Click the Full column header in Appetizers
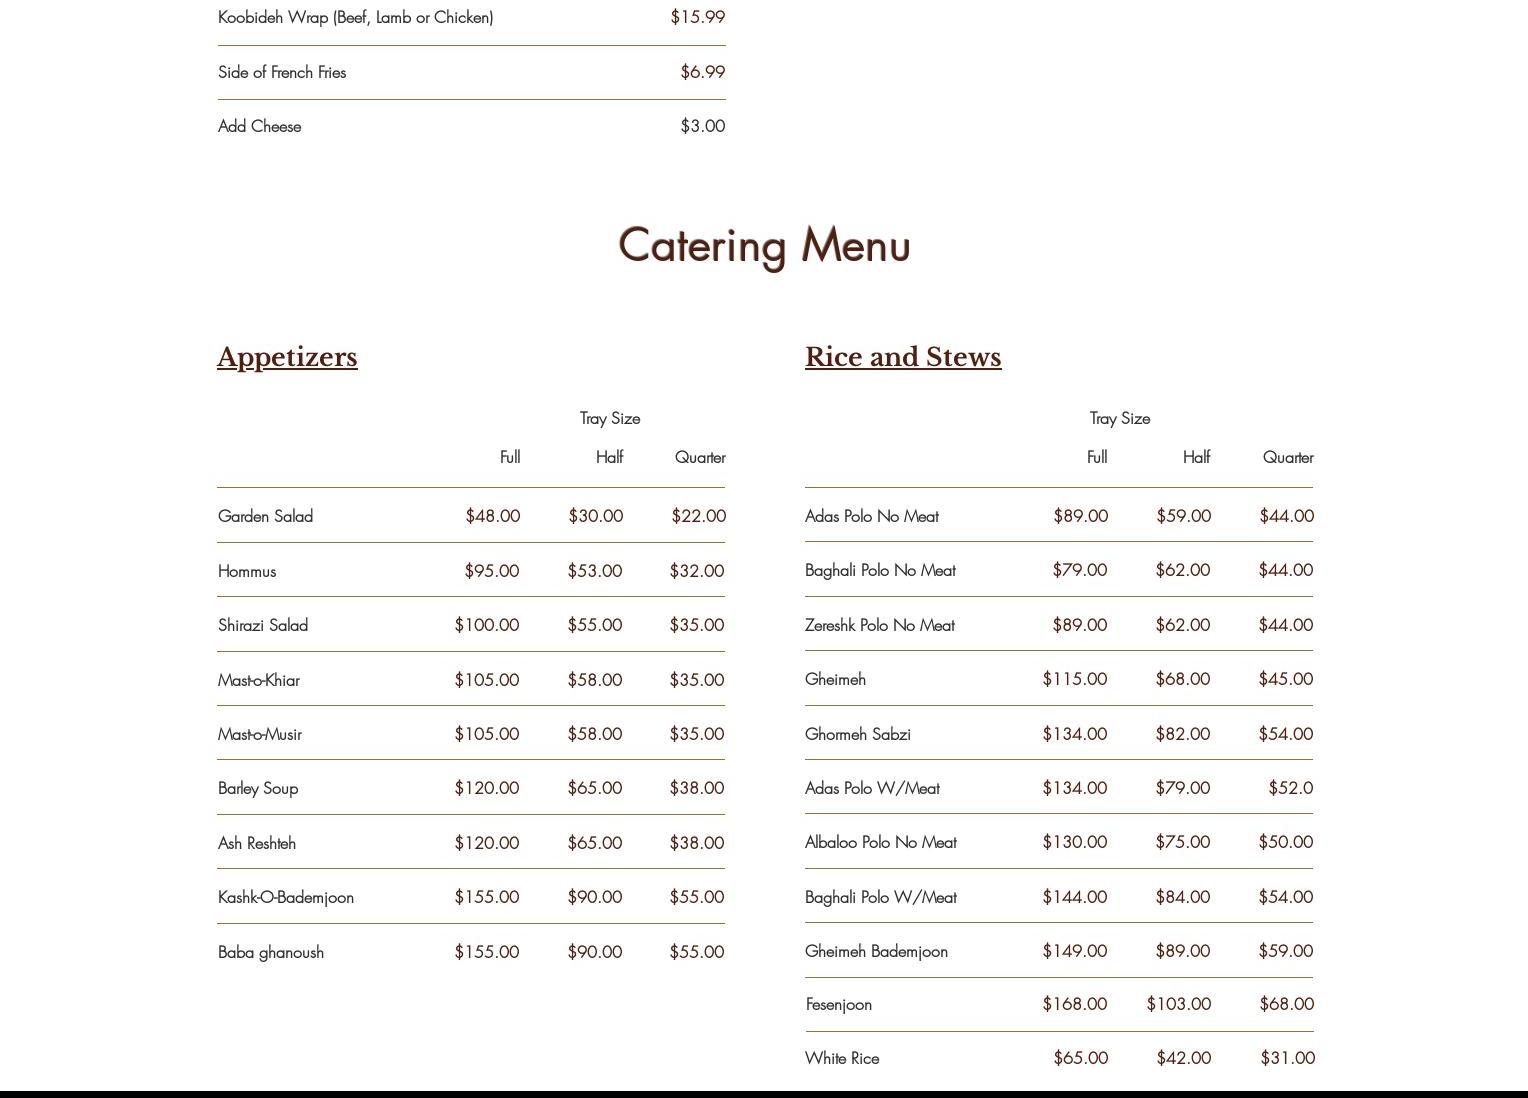 (x=510, y=457)
